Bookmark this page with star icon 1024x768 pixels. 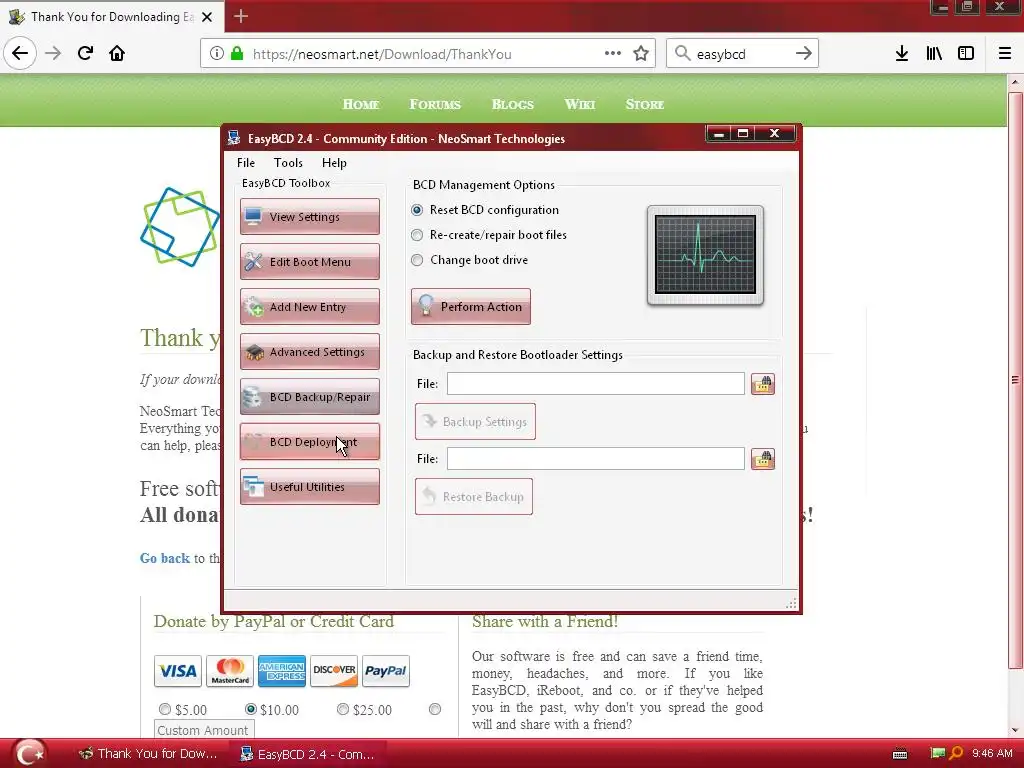coord(641,54)
